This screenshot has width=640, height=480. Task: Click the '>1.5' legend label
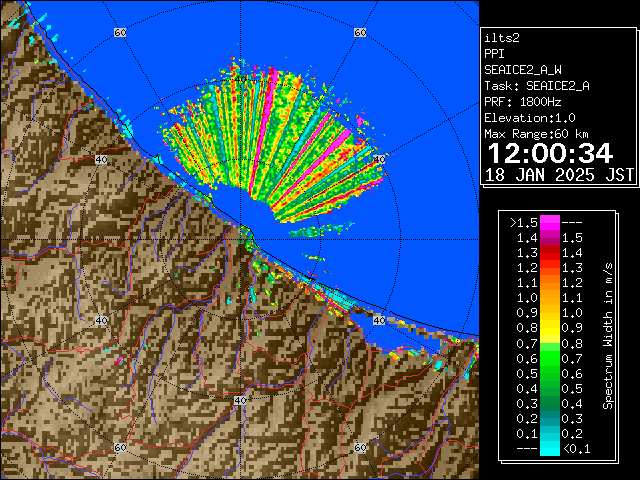tap(524, 223)
